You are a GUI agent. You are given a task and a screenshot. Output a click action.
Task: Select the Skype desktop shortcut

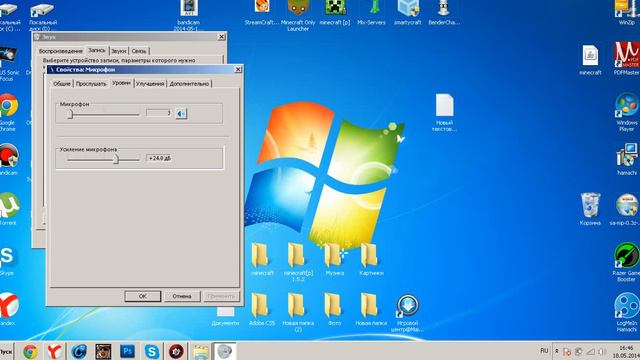pyautogui.click(x=7, y=260)
